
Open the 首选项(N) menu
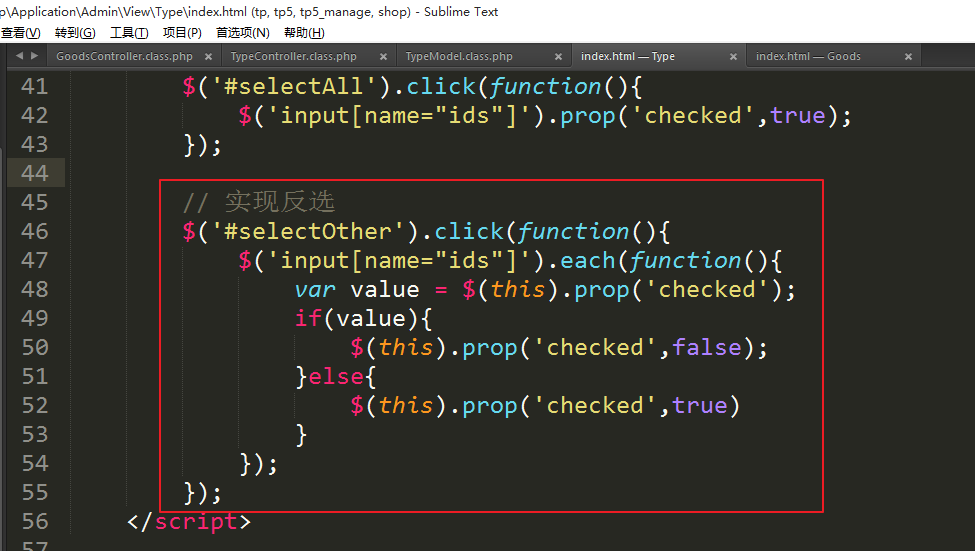click(x=242, y=33)
